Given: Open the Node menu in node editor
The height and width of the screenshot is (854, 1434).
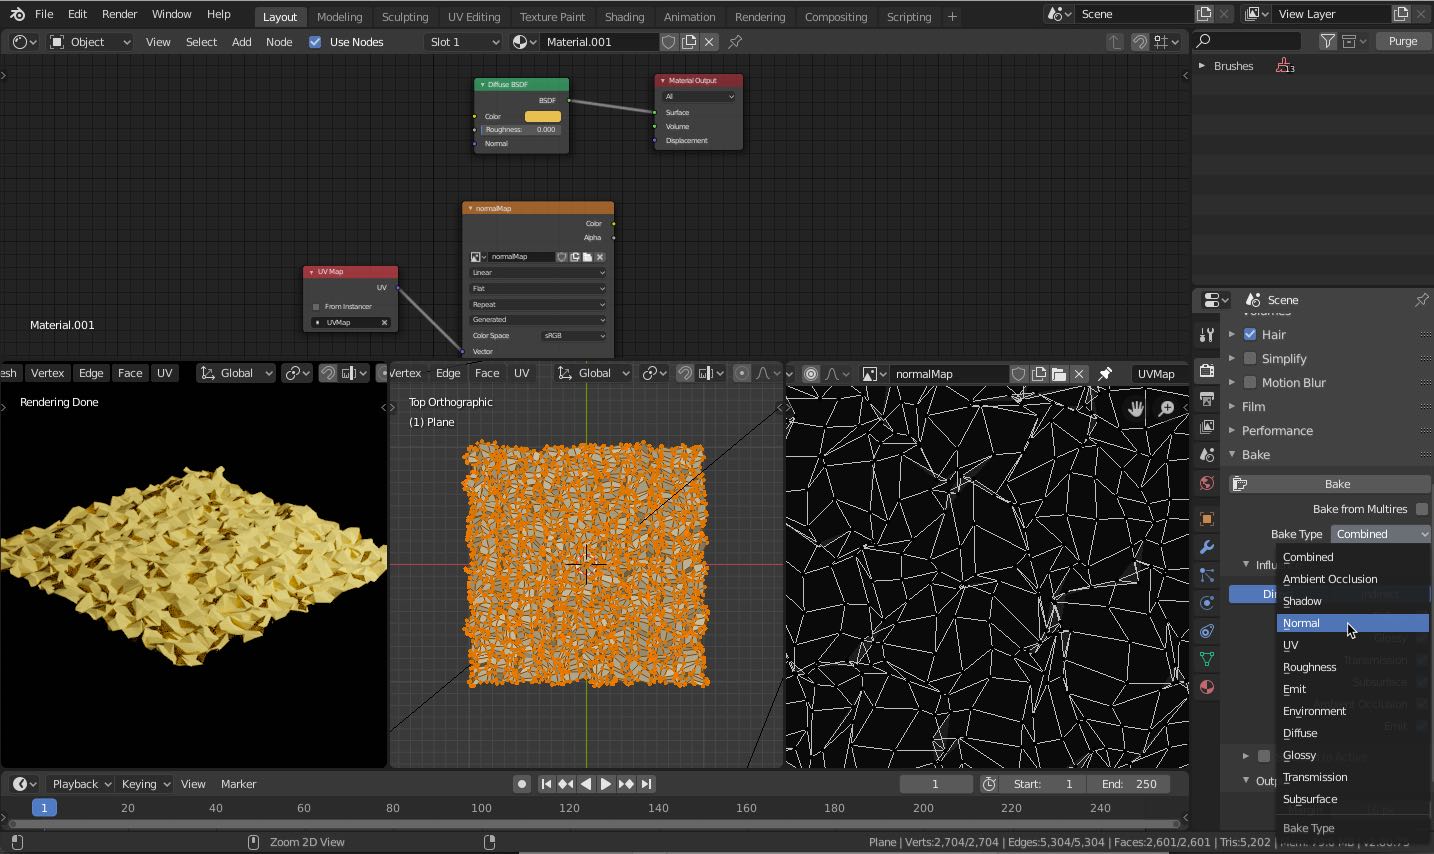Looking at the screenshot, I should pyautogui.click(x=279, y=42).
